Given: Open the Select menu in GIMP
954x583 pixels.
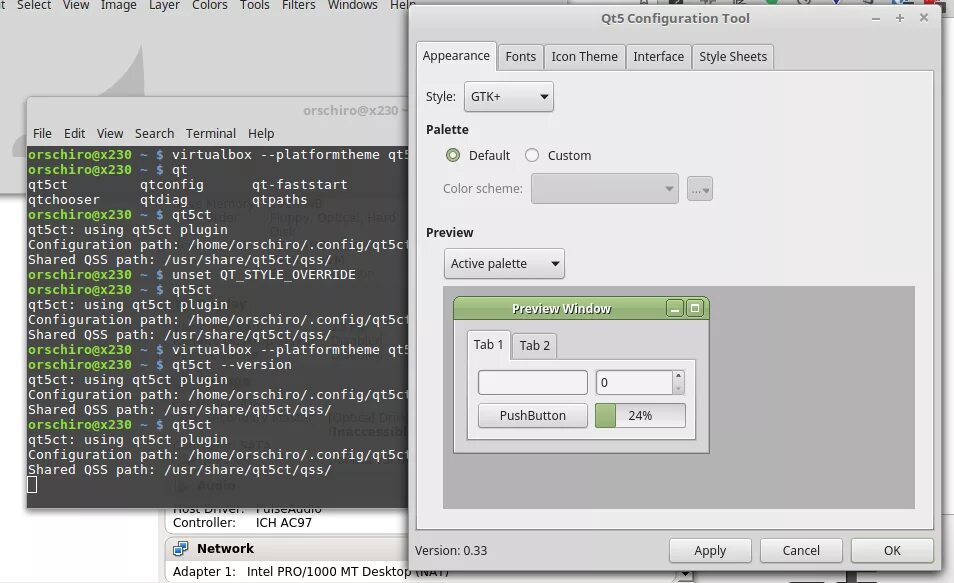Looking at the screenshot, I should [34, 5].
